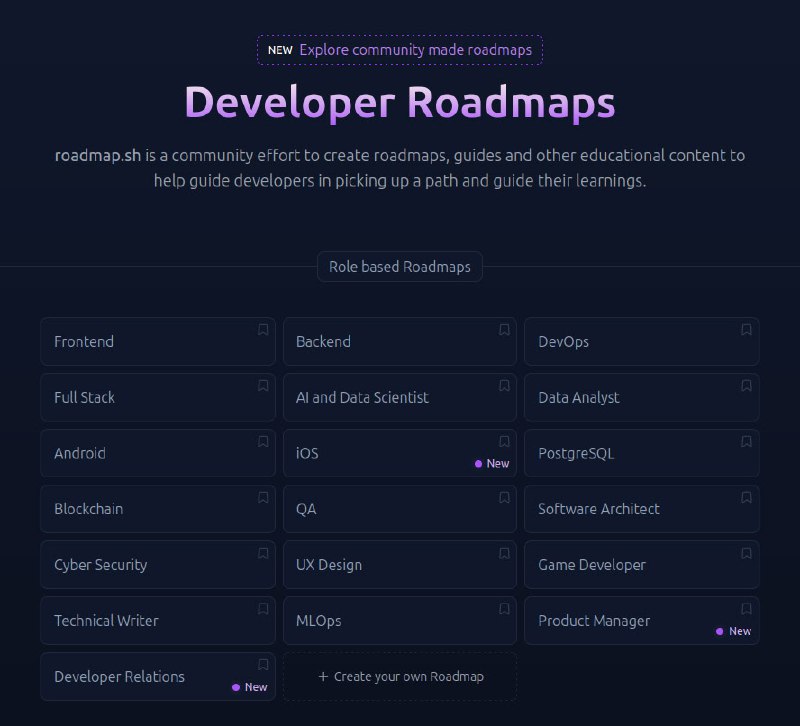Open the DevOps roadmap
The height and width of the screenshot is (726, 800).
(x=641, y=341)
